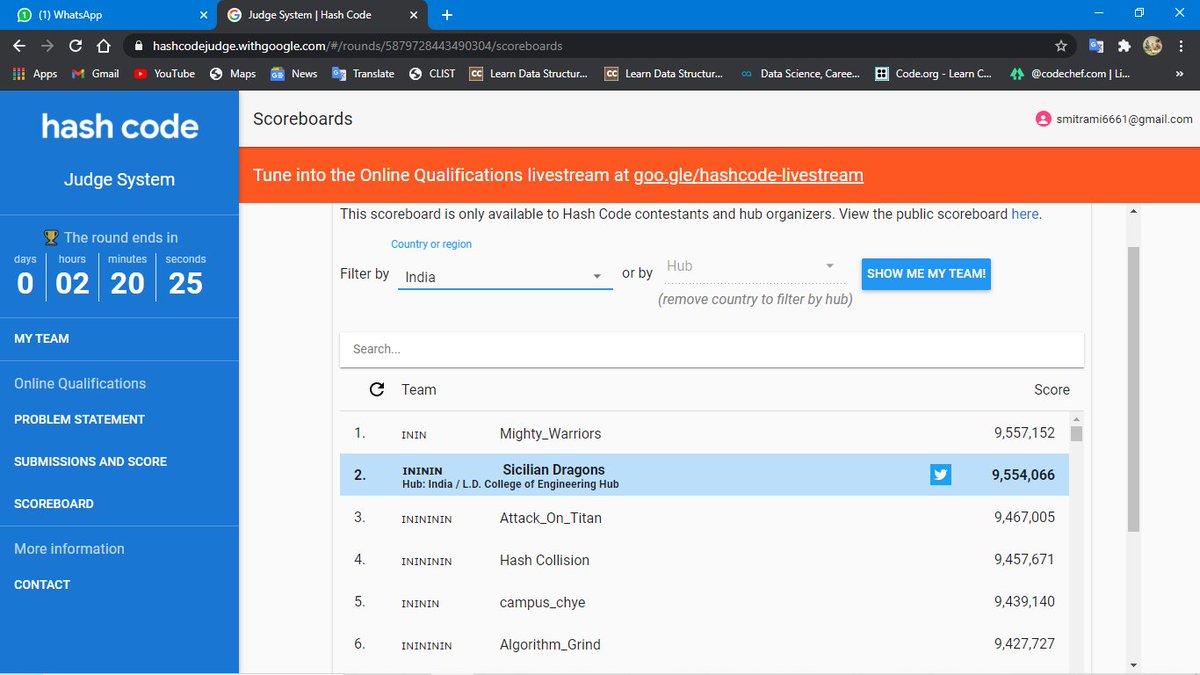Open the Maps bookmark
This screenshot has height=675, width=1200.
(232, 73)
